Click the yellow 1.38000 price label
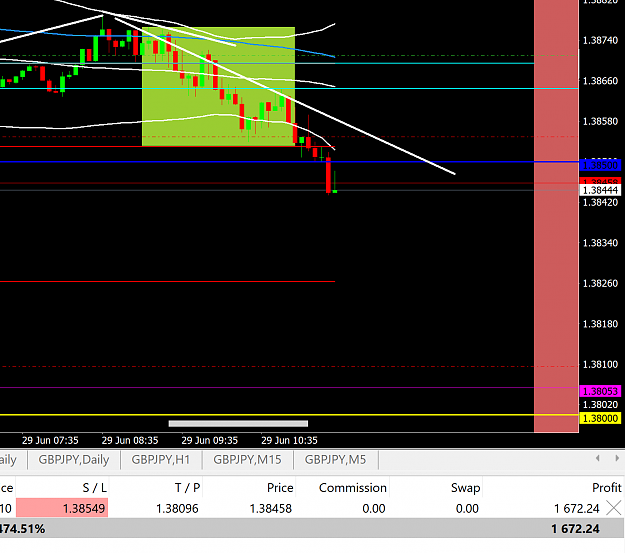This screenshot has width=625, height=553. (x=600, y=418)
